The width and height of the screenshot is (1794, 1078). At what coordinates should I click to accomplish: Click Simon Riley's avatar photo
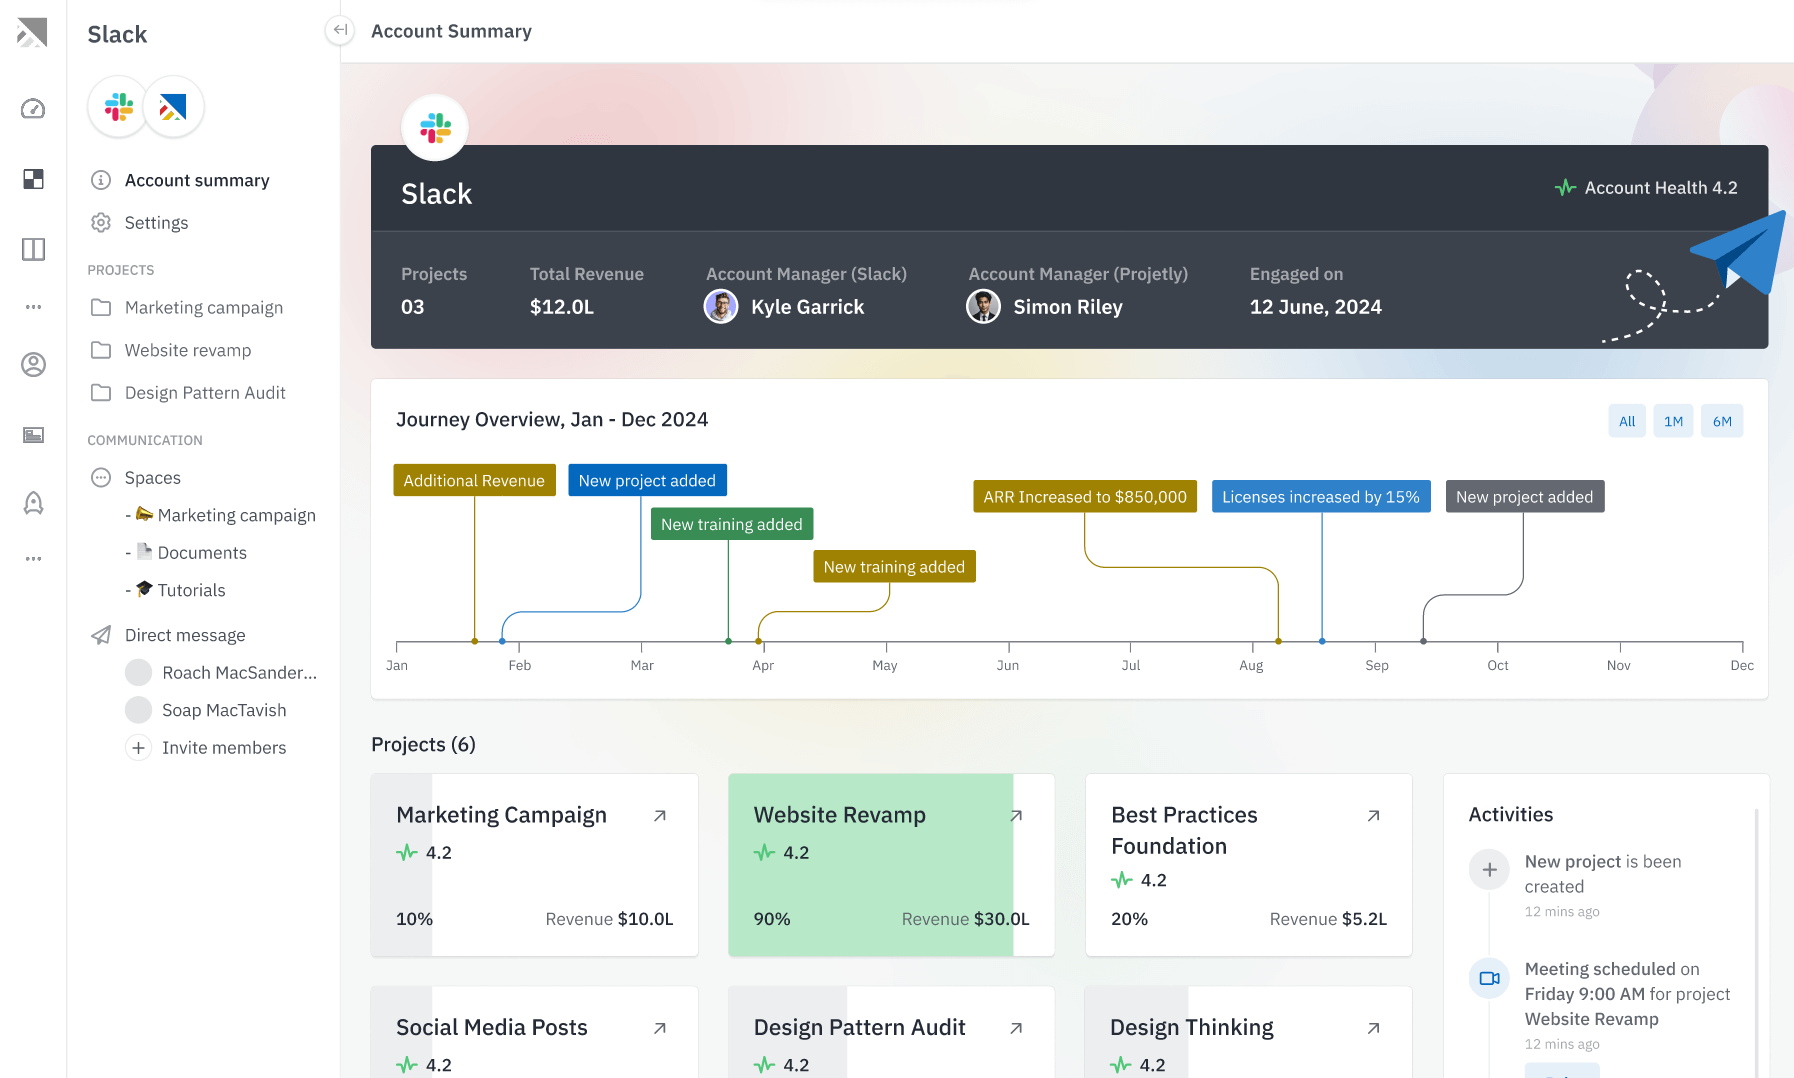[983, 306]
